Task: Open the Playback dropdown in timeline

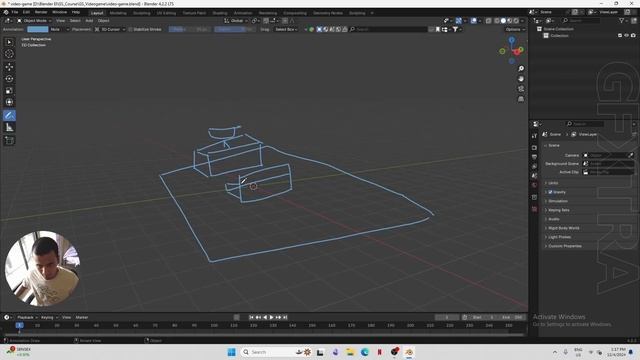Action: (27, 317)
